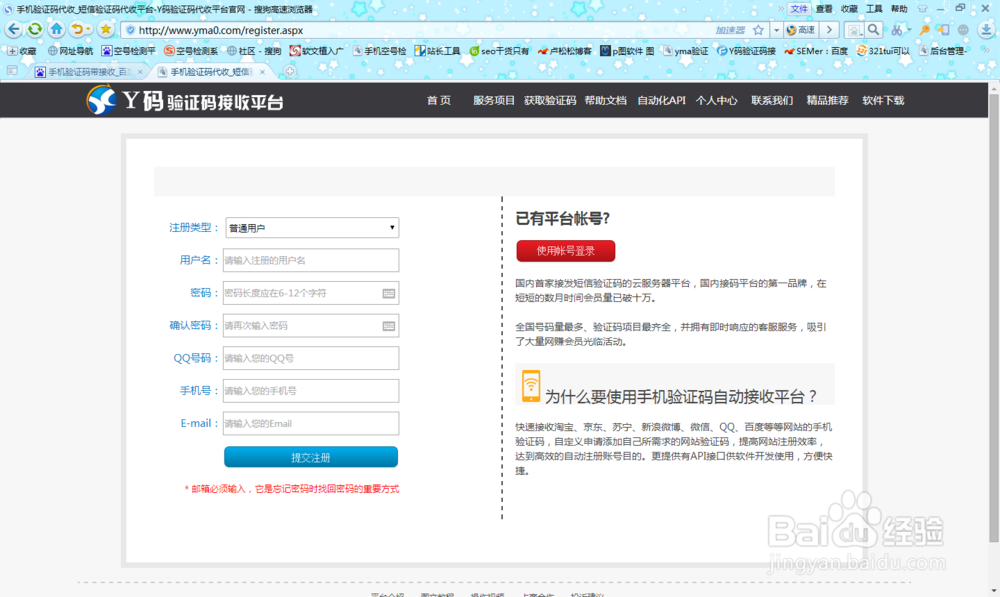This screenshot has width=1000, height=597.
Task: Open the 手机空号检 bookmark
Action: pyautogui.click(x=379, y=51)
